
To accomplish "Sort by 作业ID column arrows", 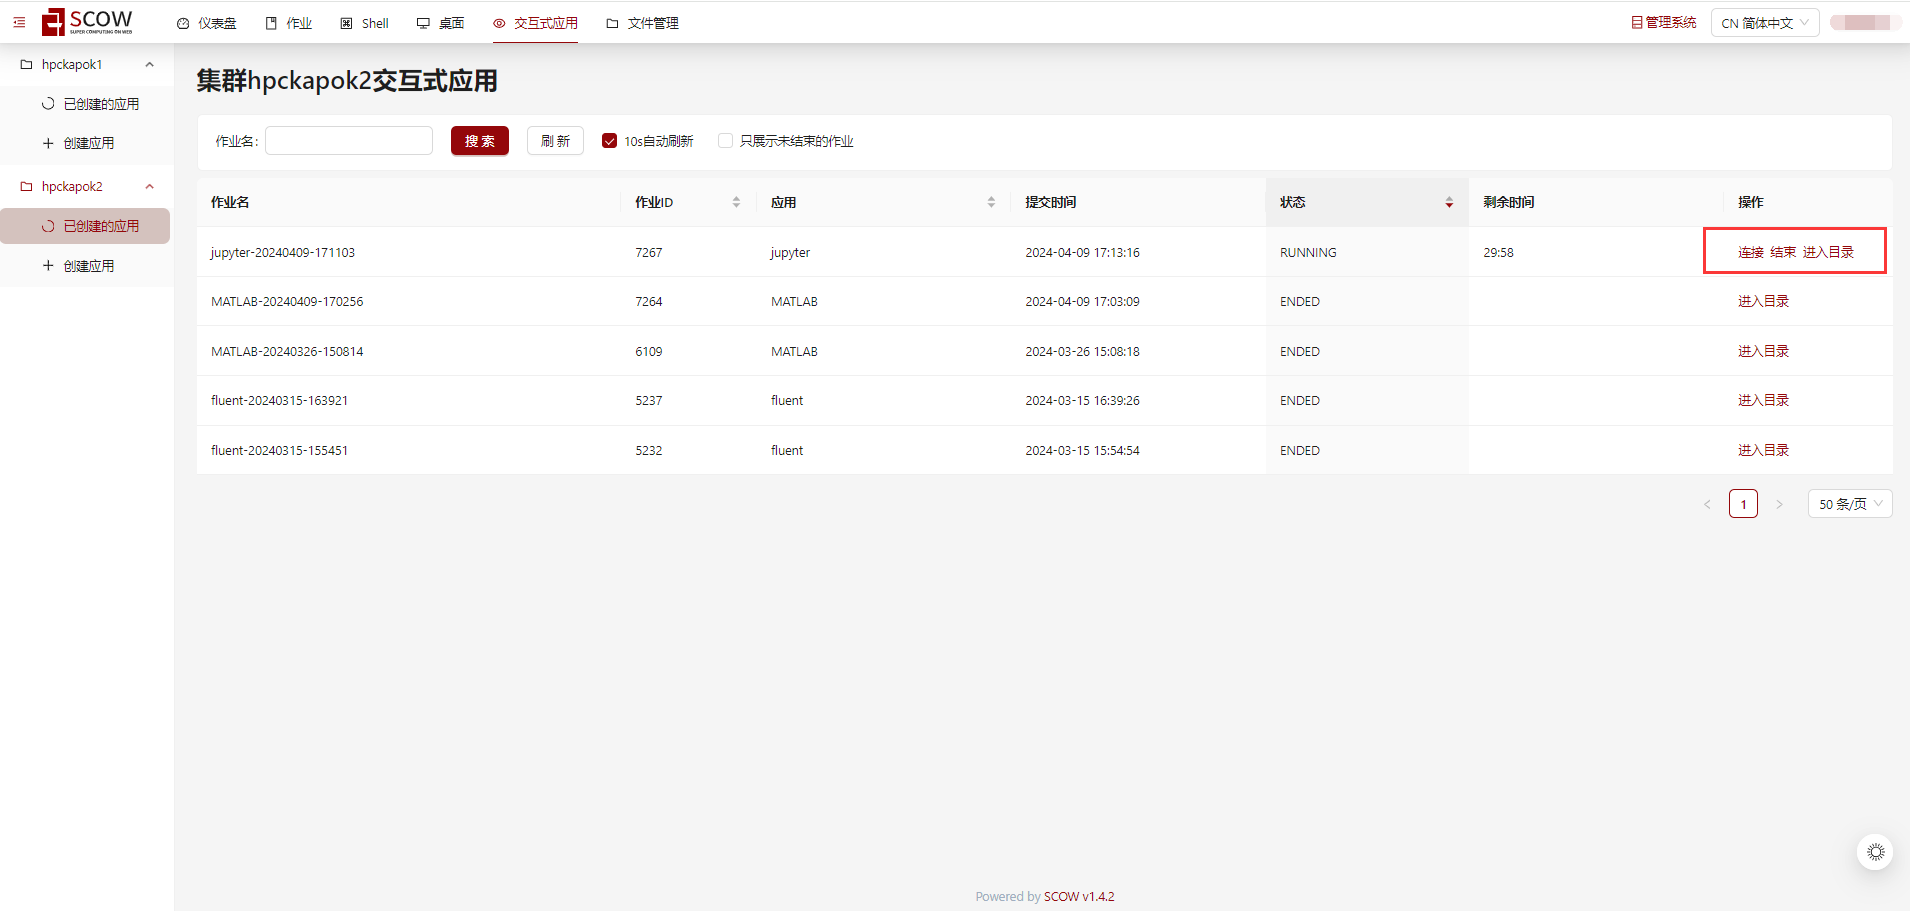I will tap(736, 202).
